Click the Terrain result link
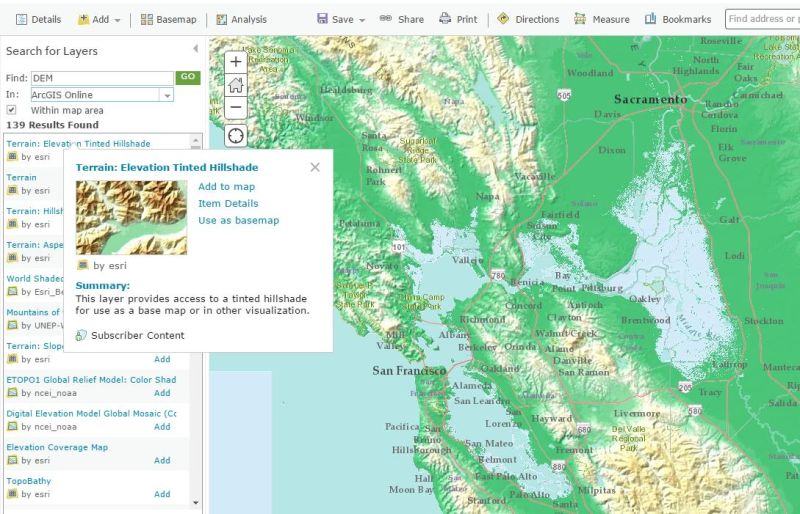The image size is (800, 514). (x=21, y=178)
